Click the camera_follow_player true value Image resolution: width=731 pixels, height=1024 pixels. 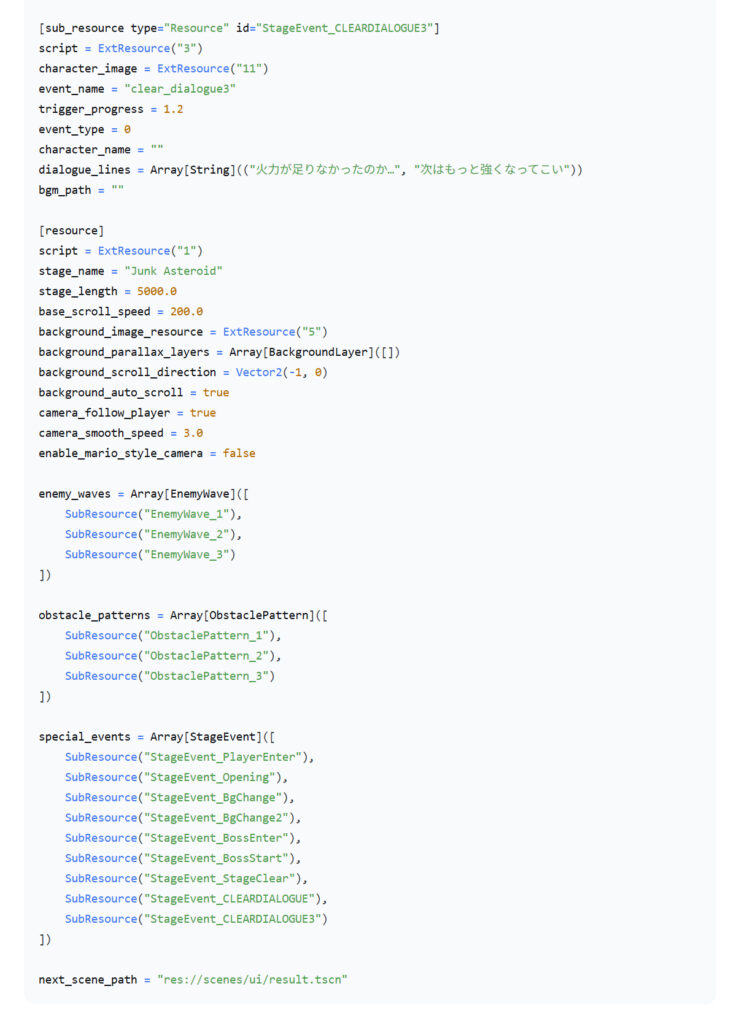[202, 413]
